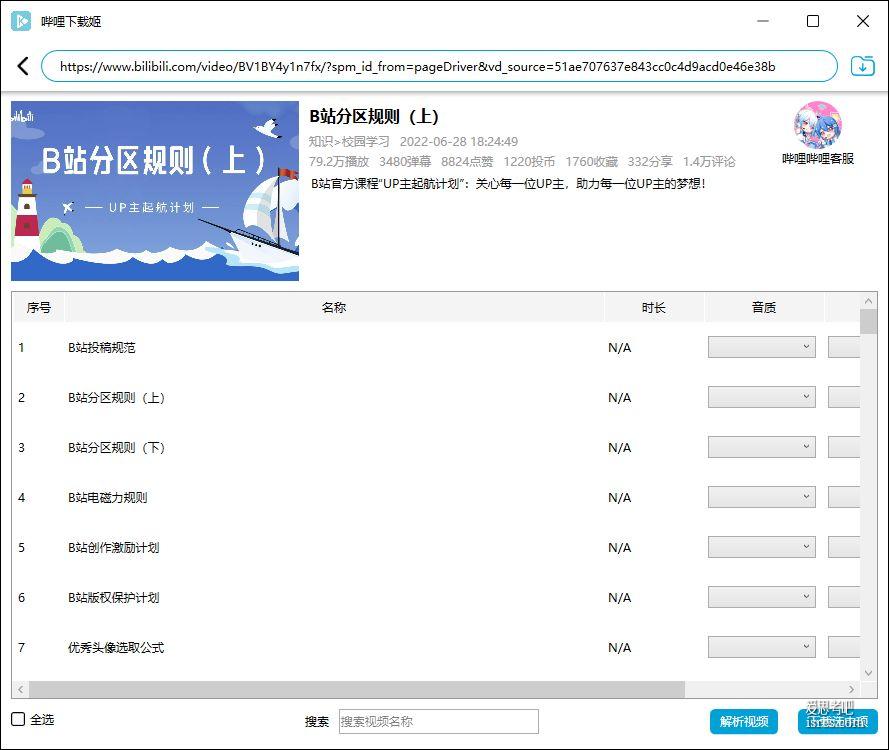Click the list's scroll-down arrow

(x=868, y=673)
